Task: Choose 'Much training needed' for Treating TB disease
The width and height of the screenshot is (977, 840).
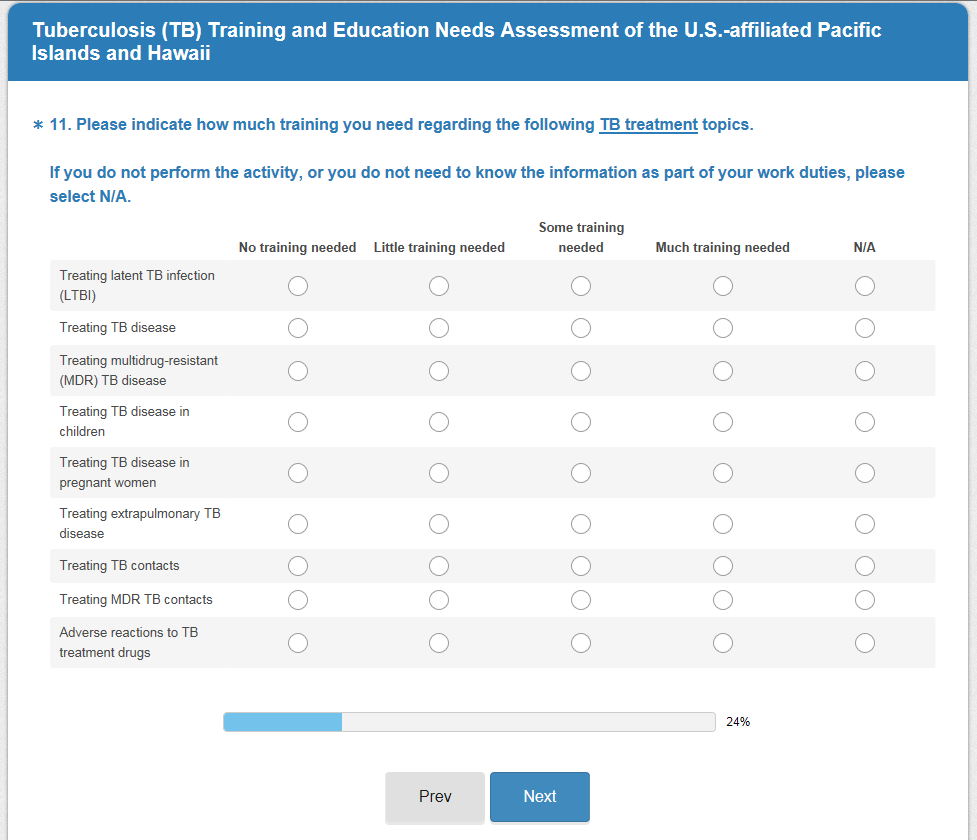Action: [x=723, y=328]
